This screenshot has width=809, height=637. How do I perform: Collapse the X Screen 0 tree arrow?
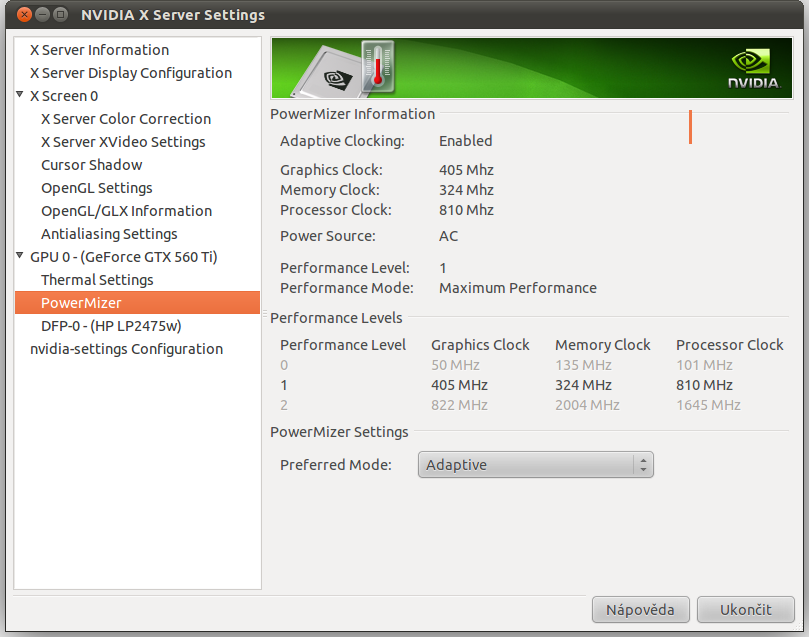coord(20,94)
